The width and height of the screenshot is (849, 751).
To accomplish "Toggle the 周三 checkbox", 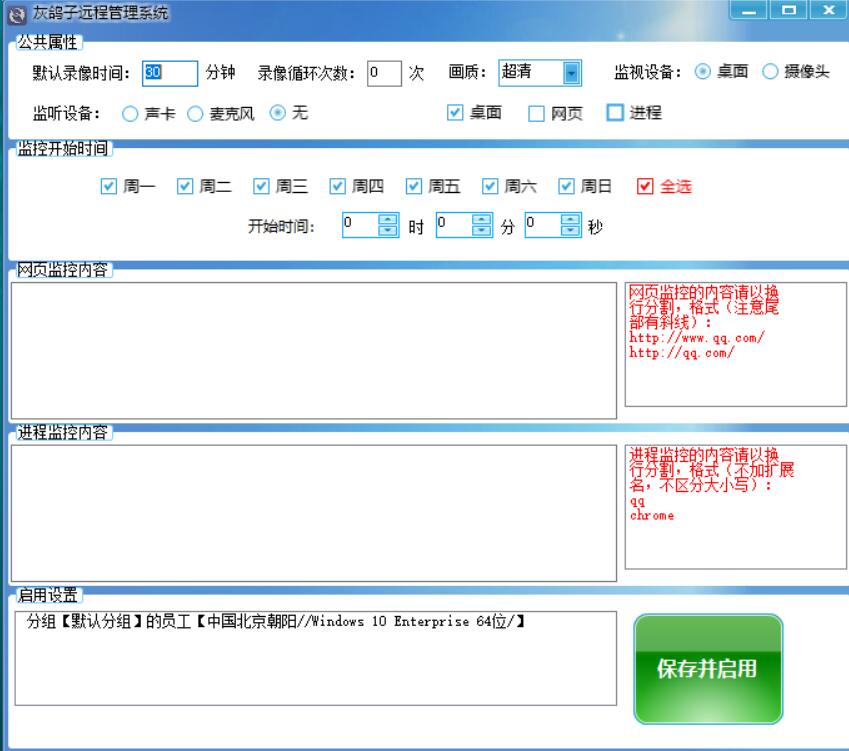I will pos(262,186).
